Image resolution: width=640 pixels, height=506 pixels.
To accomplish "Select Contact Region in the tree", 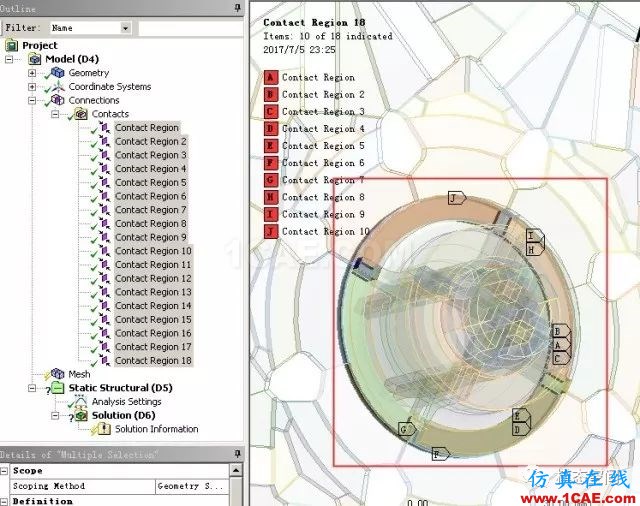I will pyautogui.click(x=147, y=128).
